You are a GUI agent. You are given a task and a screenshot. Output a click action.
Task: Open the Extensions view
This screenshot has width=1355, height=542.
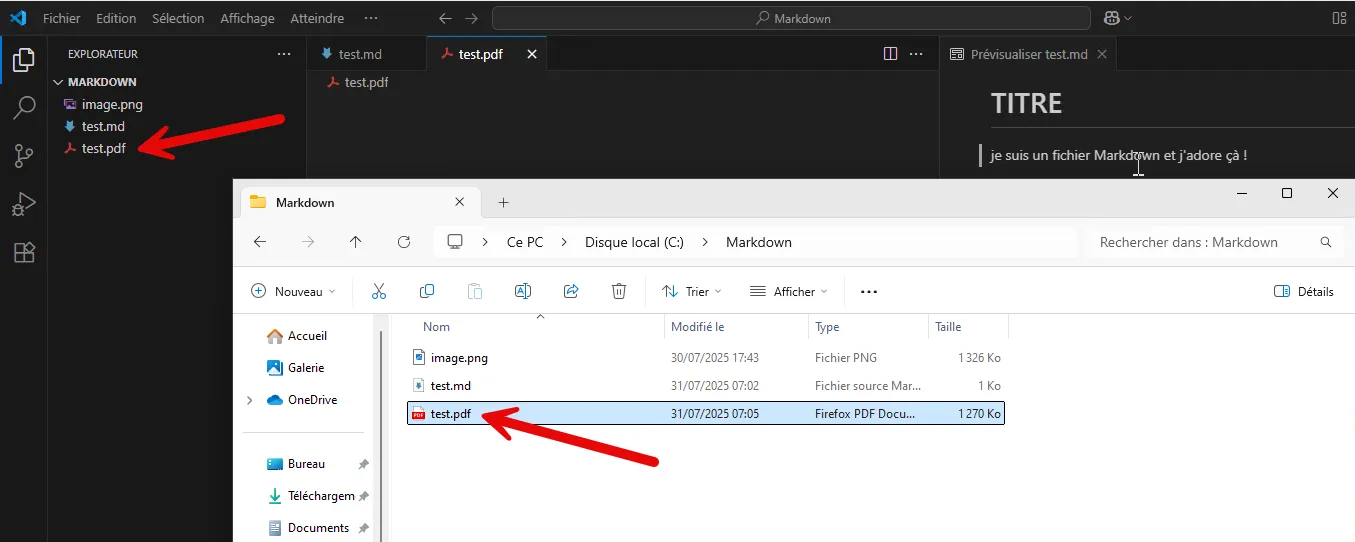[23, 252]
